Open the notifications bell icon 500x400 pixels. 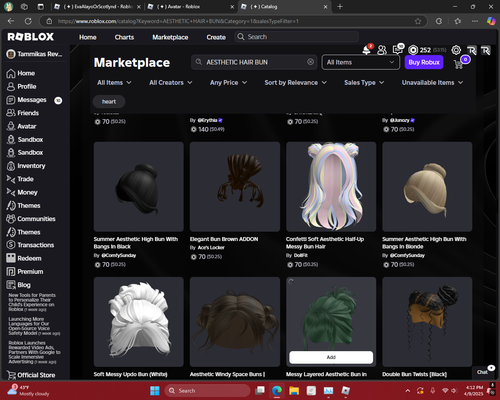(x=367, y=50)
